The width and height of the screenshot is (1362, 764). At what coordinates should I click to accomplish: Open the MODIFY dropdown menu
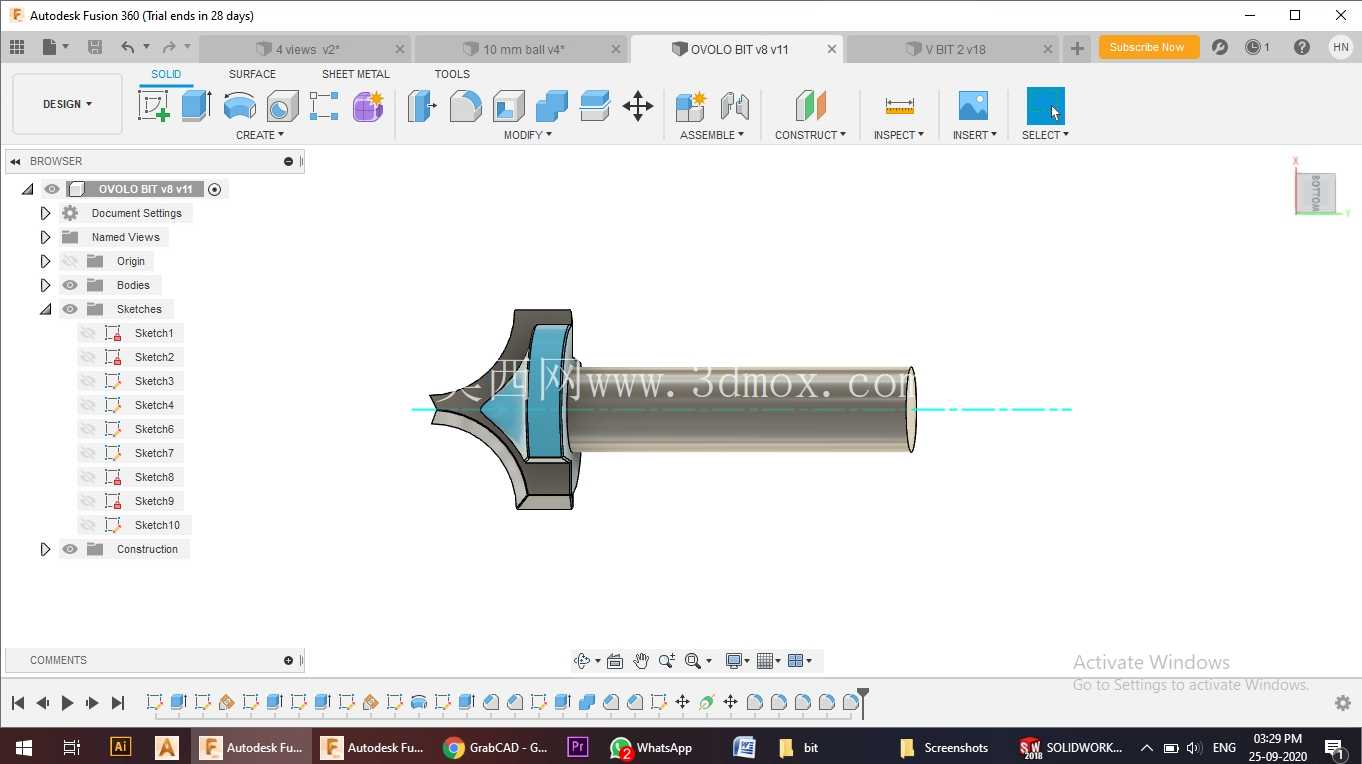point(528,135)
